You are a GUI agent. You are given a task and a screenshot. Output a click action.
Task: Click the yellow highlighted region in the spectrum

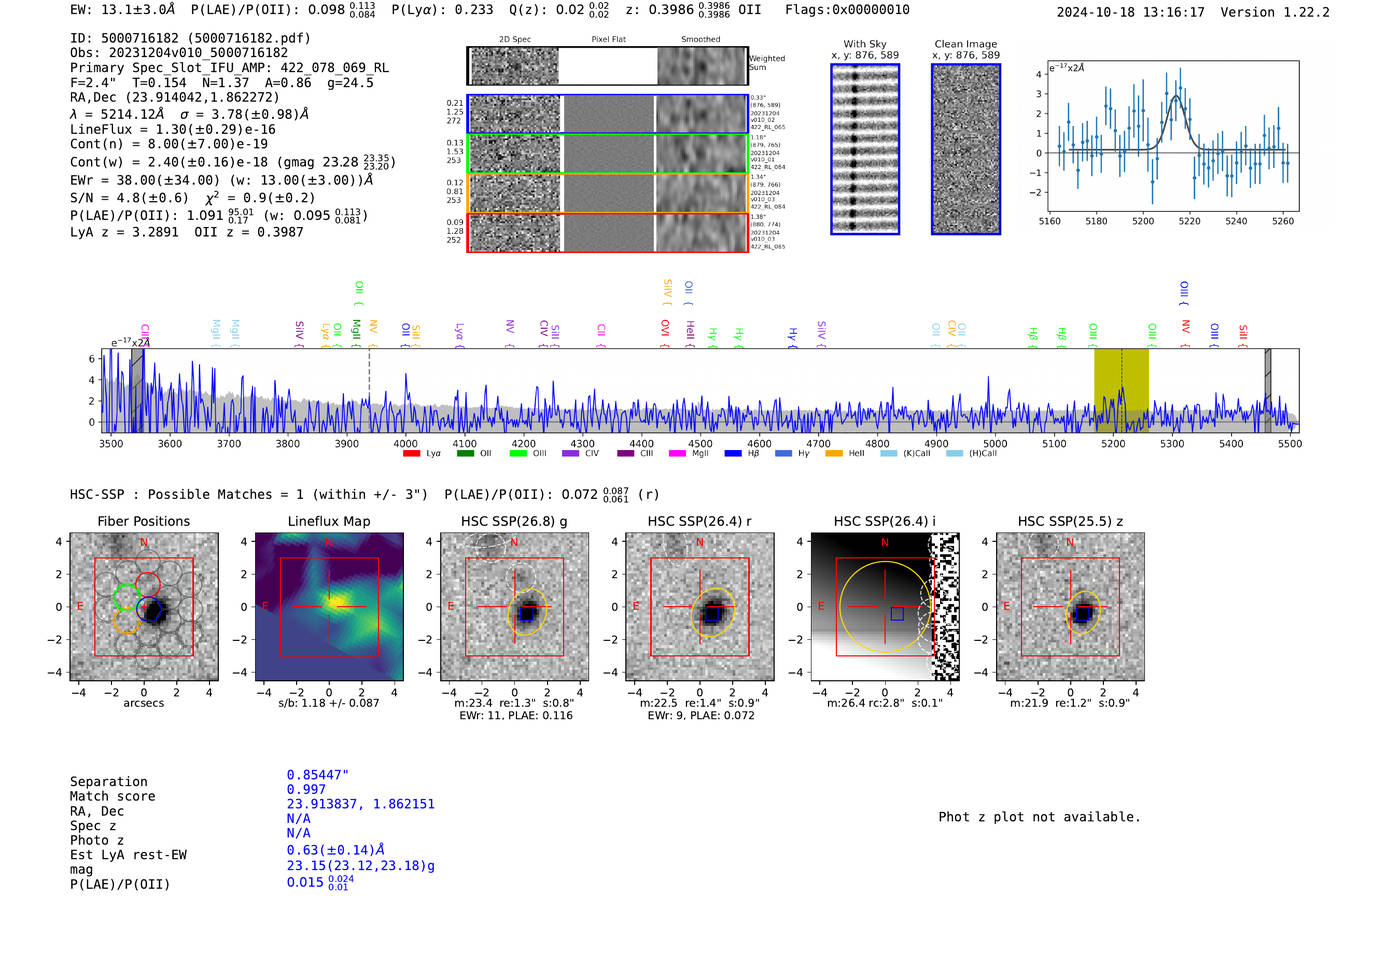[x=1121, y=390]
